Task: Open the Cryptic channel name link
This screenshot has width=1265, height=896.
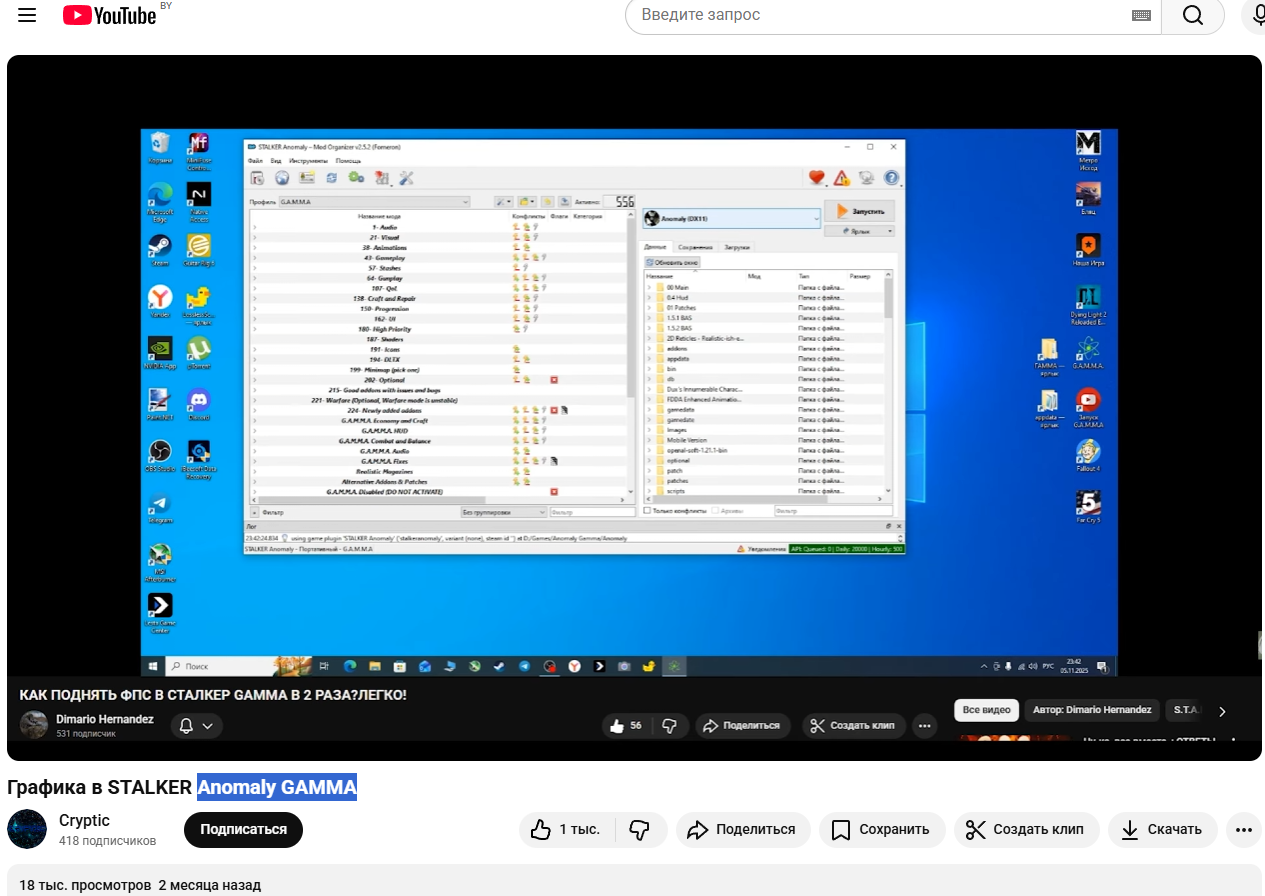Action: click(84, 820)
